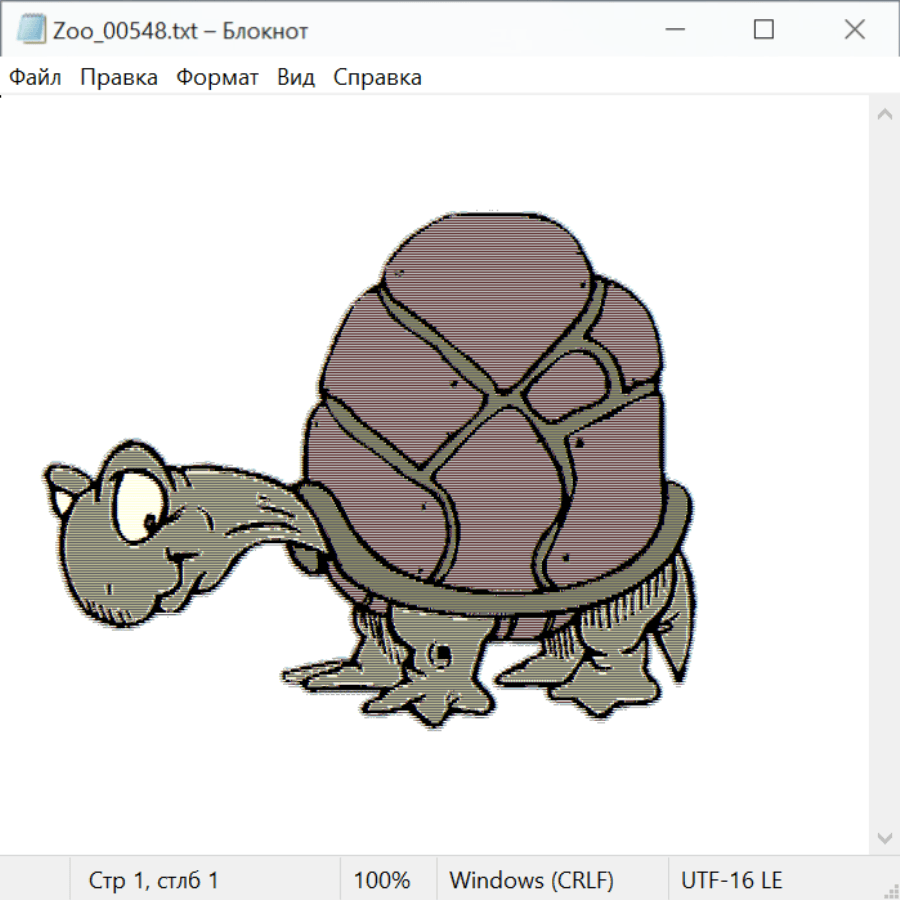Click the 100% zoom level in the status bar
900x900 pixels.
(382, 881)
